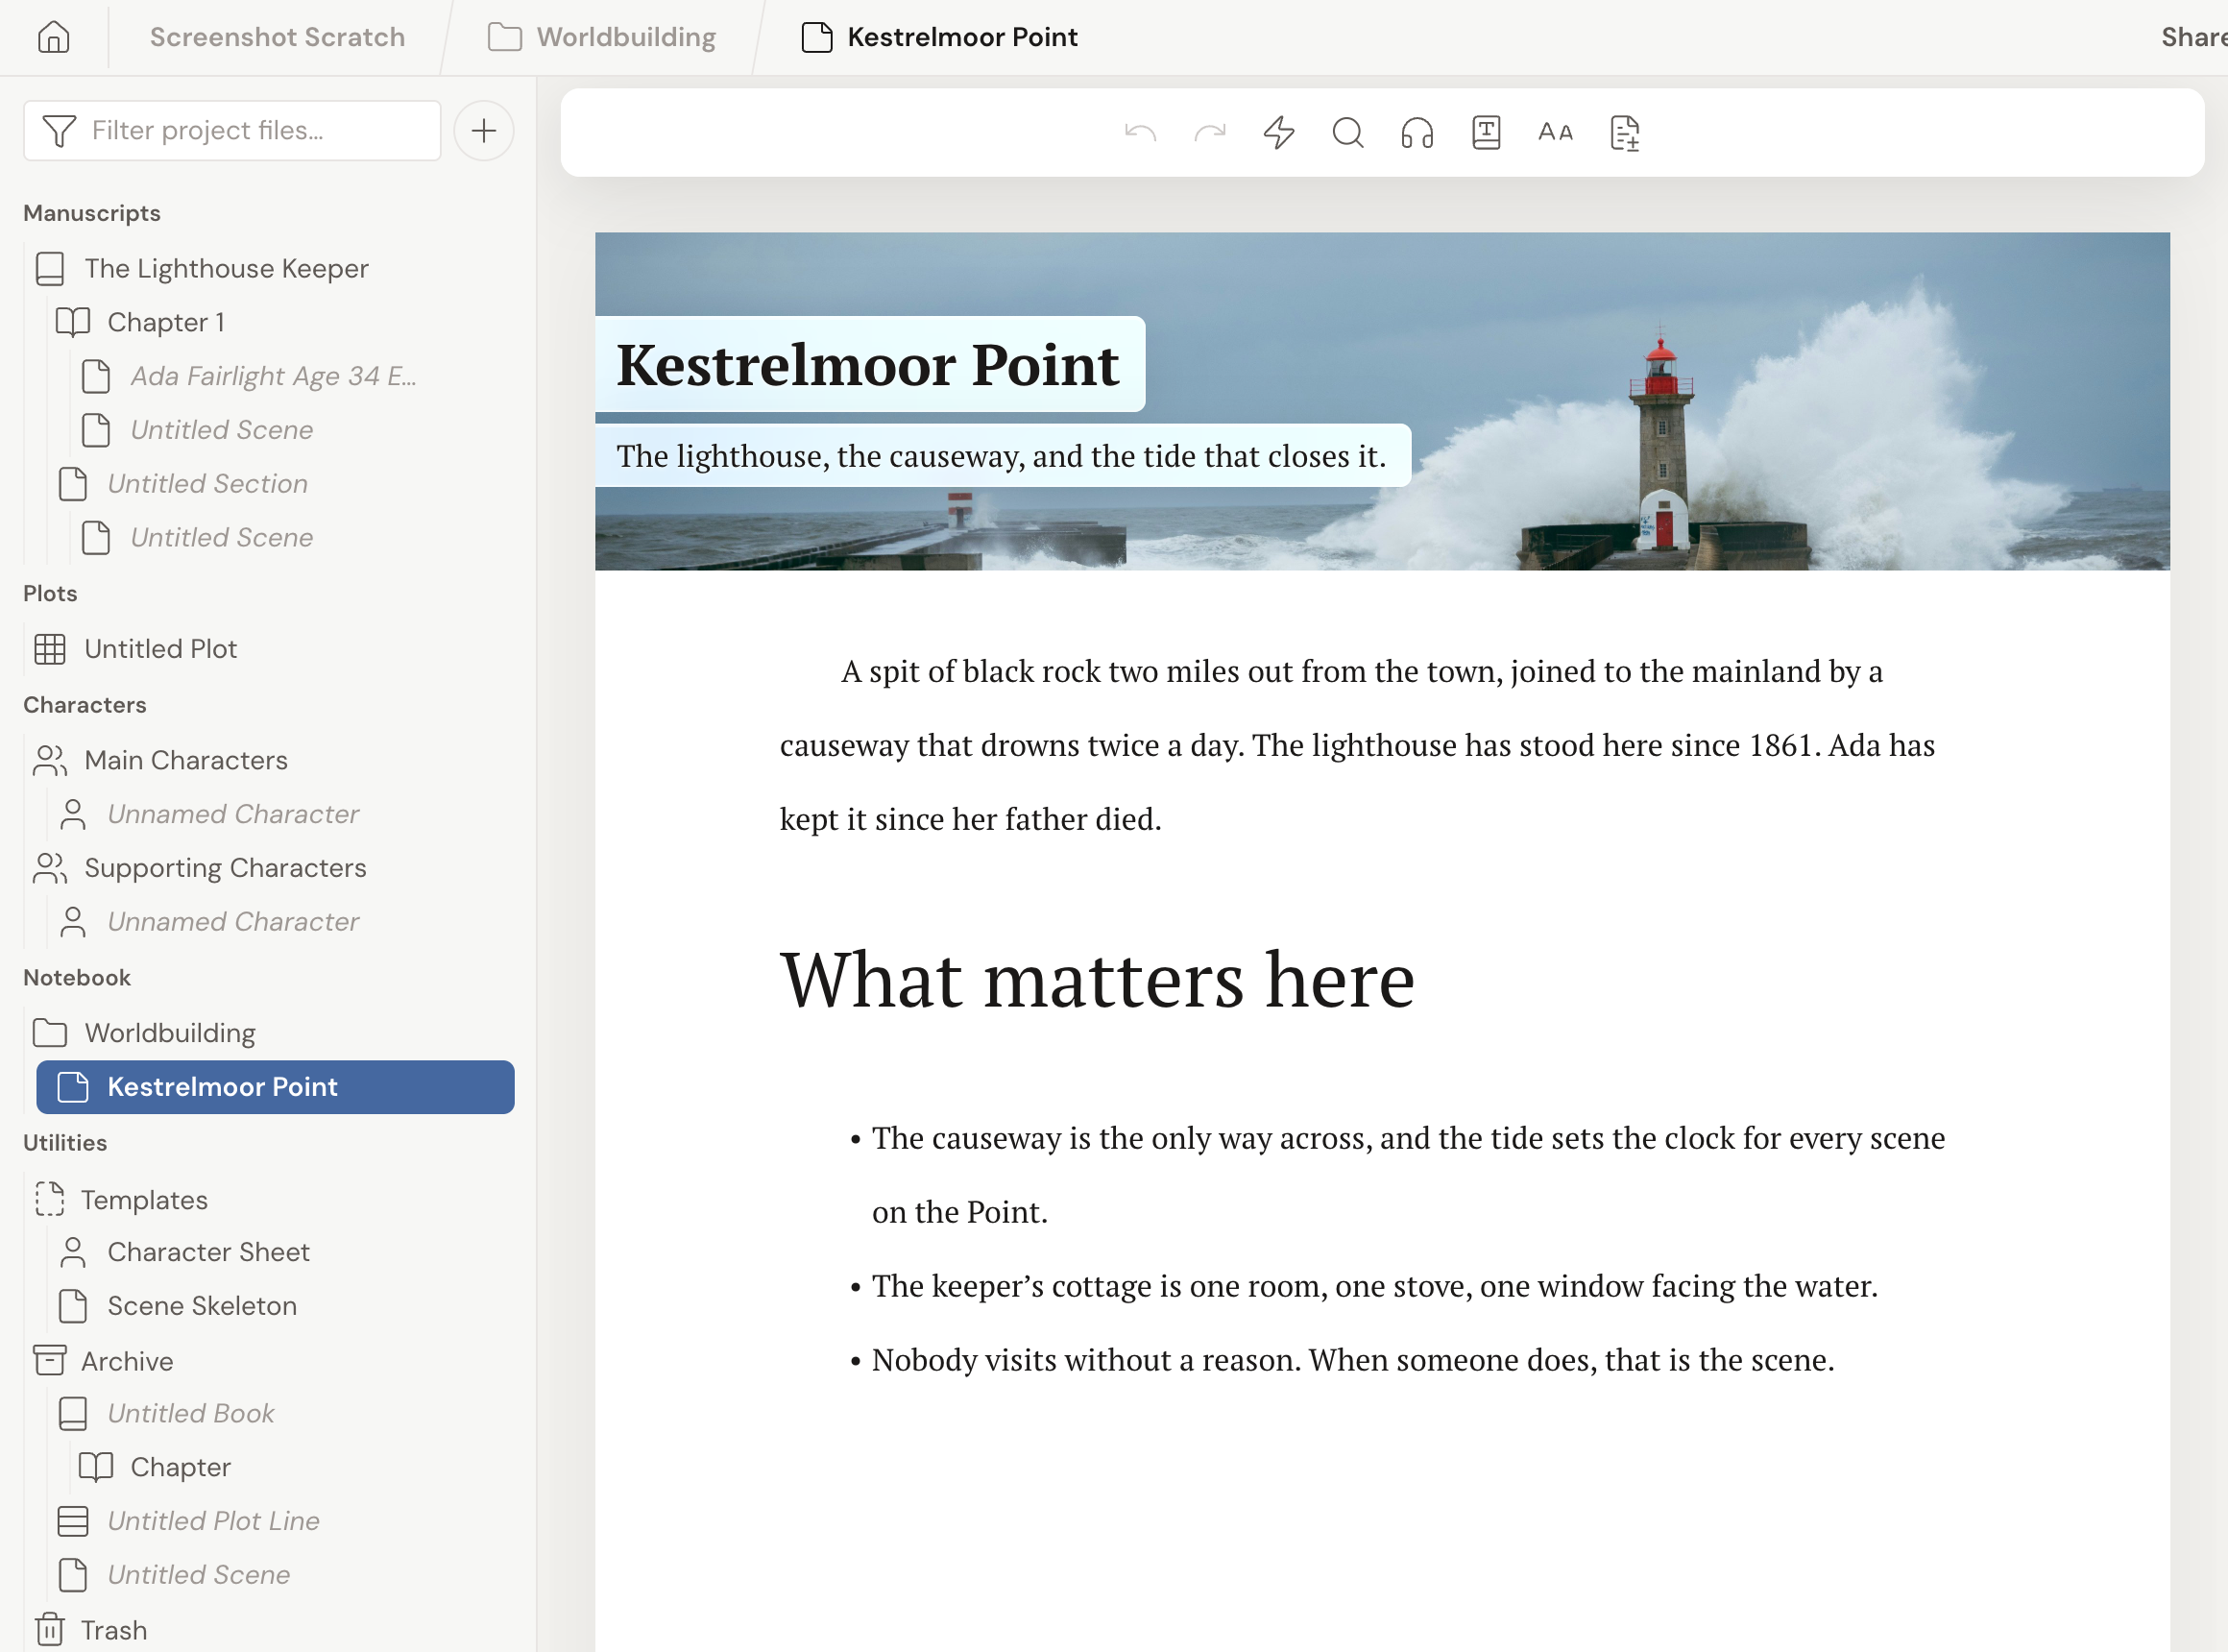
Task: Open the Character Sheet template
Action: click(208, 1252)
